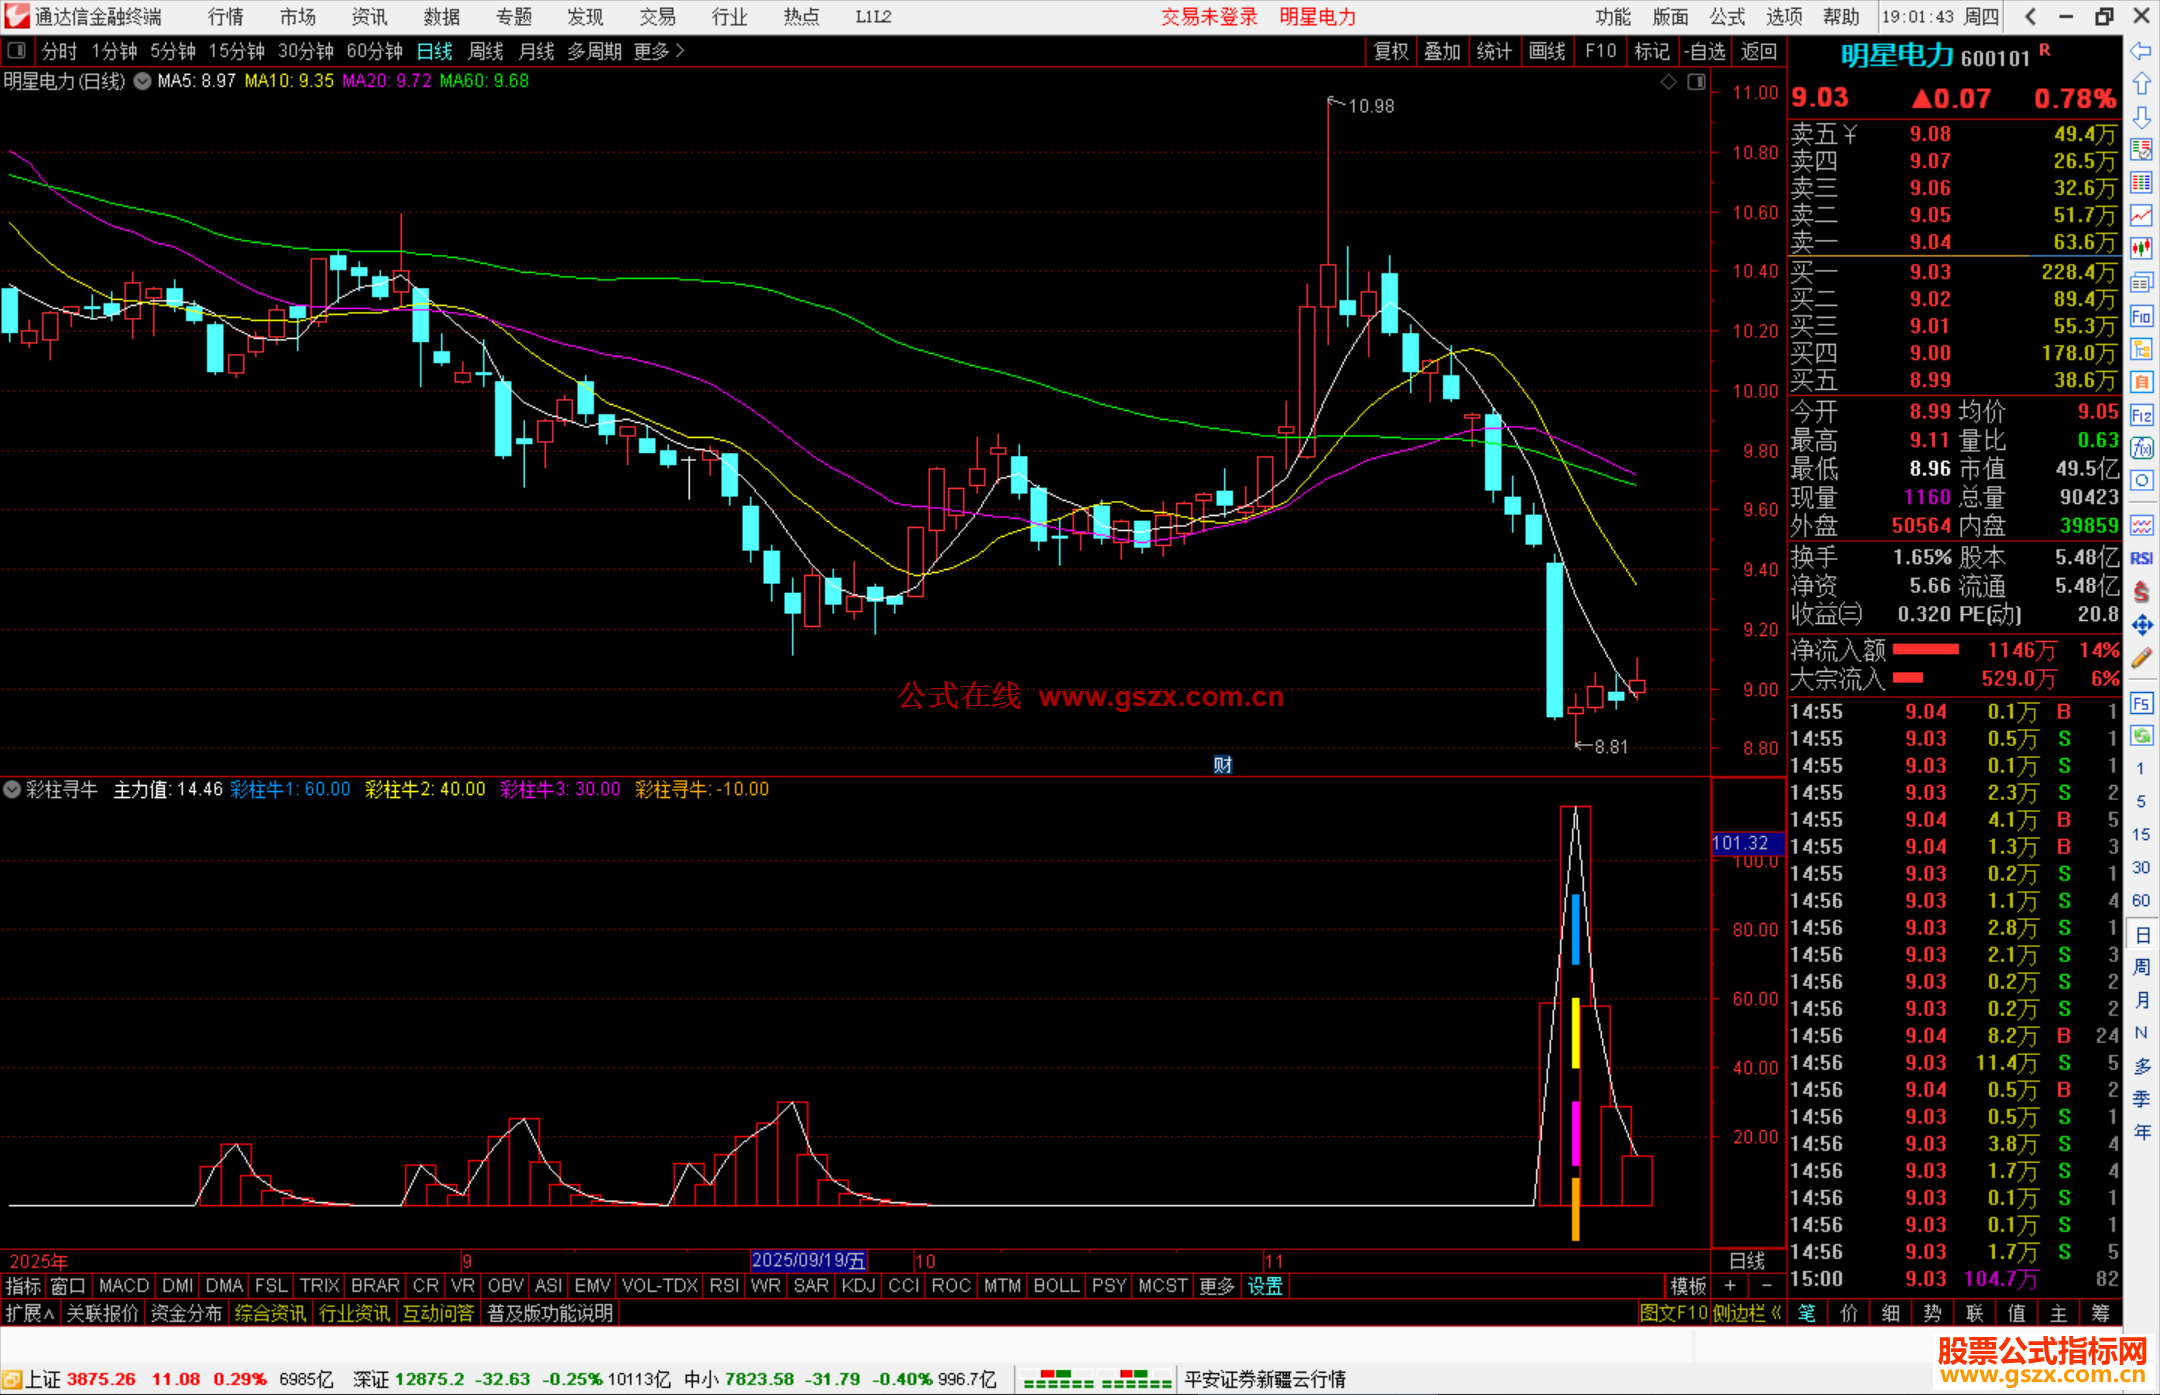Expand the 更多 periods dropdown
The width and height of the screenshot is (2160, 1395).
tap(658, 50)
